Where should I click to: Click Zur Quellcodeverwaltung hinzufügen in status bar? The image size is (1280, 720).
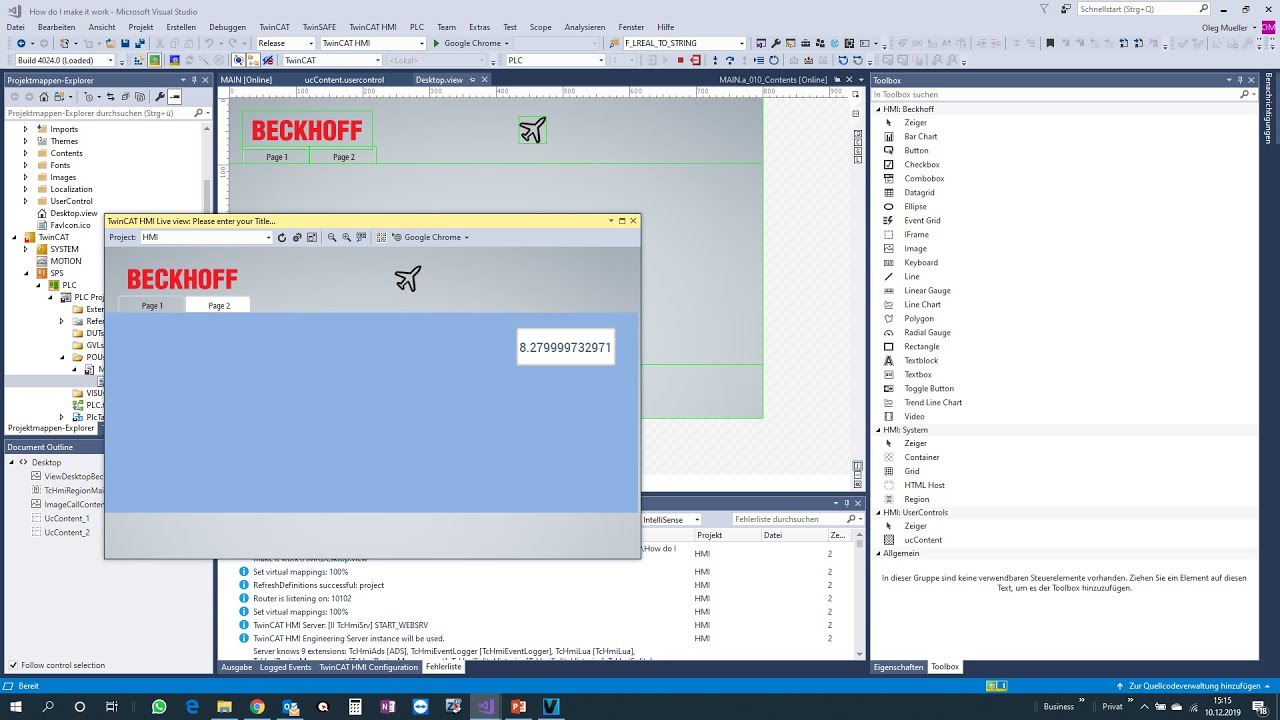[1194, 686]
